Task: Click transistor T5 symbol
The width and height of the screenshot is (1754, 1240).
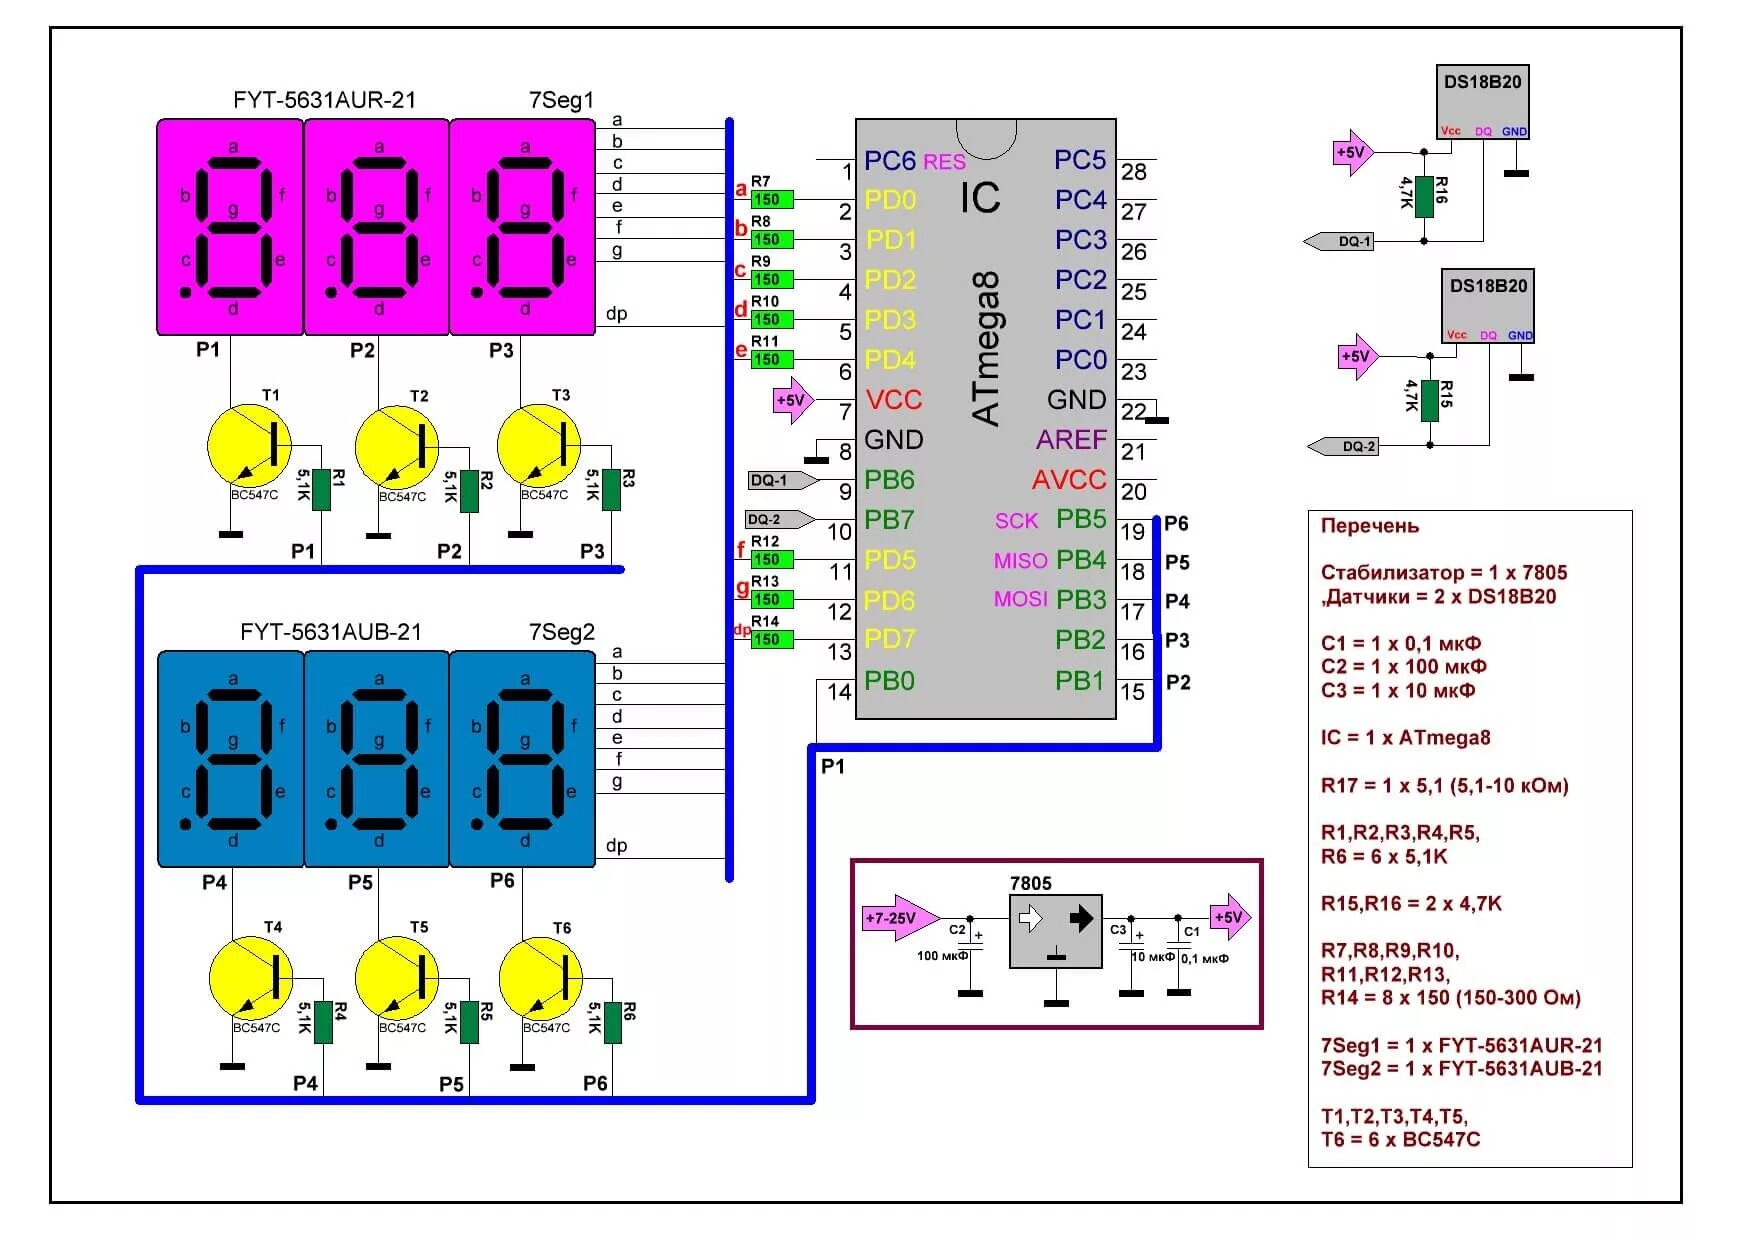Action: click(397, 978)
